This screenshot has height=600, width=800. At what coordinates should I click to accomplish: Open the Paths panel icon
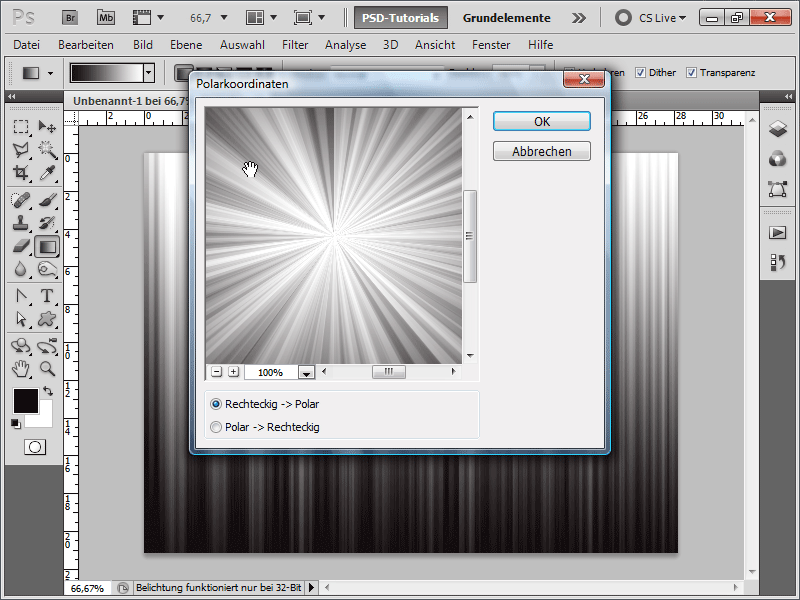[778, 189]
